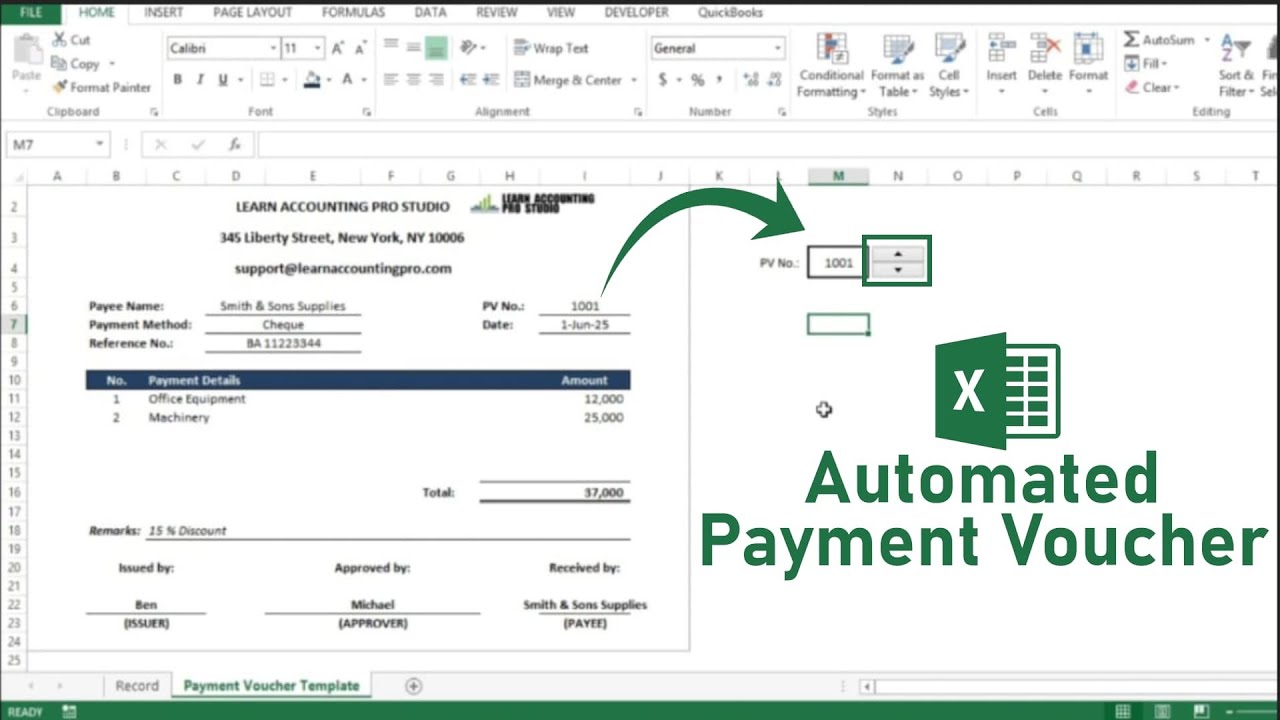Click the New Sheet plus button
The image size is (1280, 720).
pyautogui.click(x=412, y=686)
